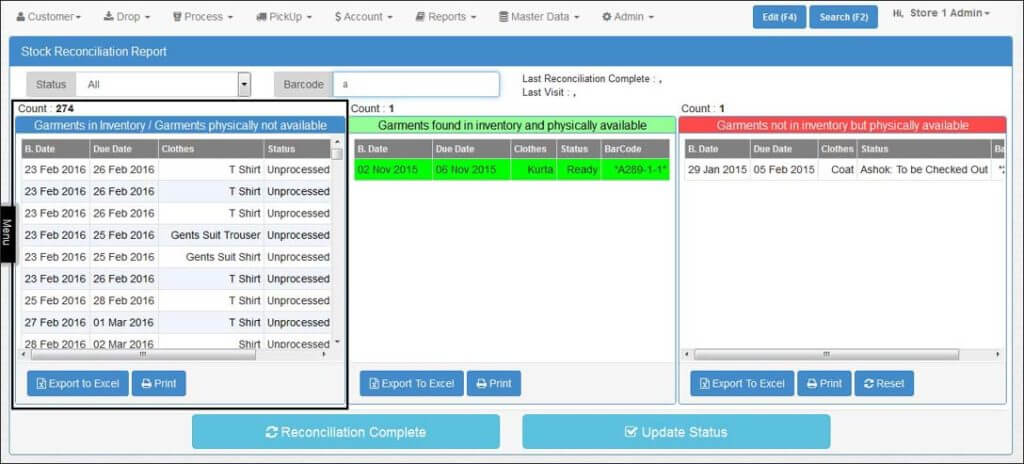1024x464 pixels.
Task: Click the Search (F2) button
Action: point(843,17)
